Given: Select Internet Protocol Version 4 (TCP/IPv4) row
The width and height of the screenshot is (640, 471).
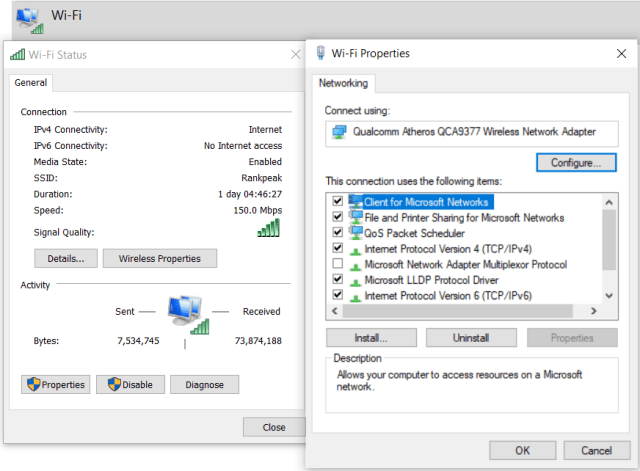Looking at the screenshot, I should click(x=448, y=249).
